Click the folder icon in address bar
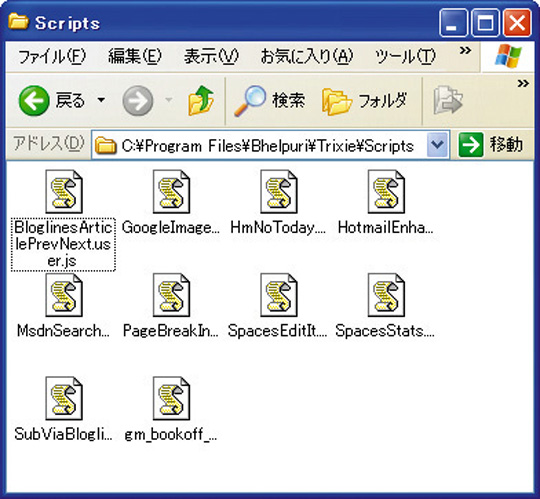540x499 pixels. [x=105, y=145]
